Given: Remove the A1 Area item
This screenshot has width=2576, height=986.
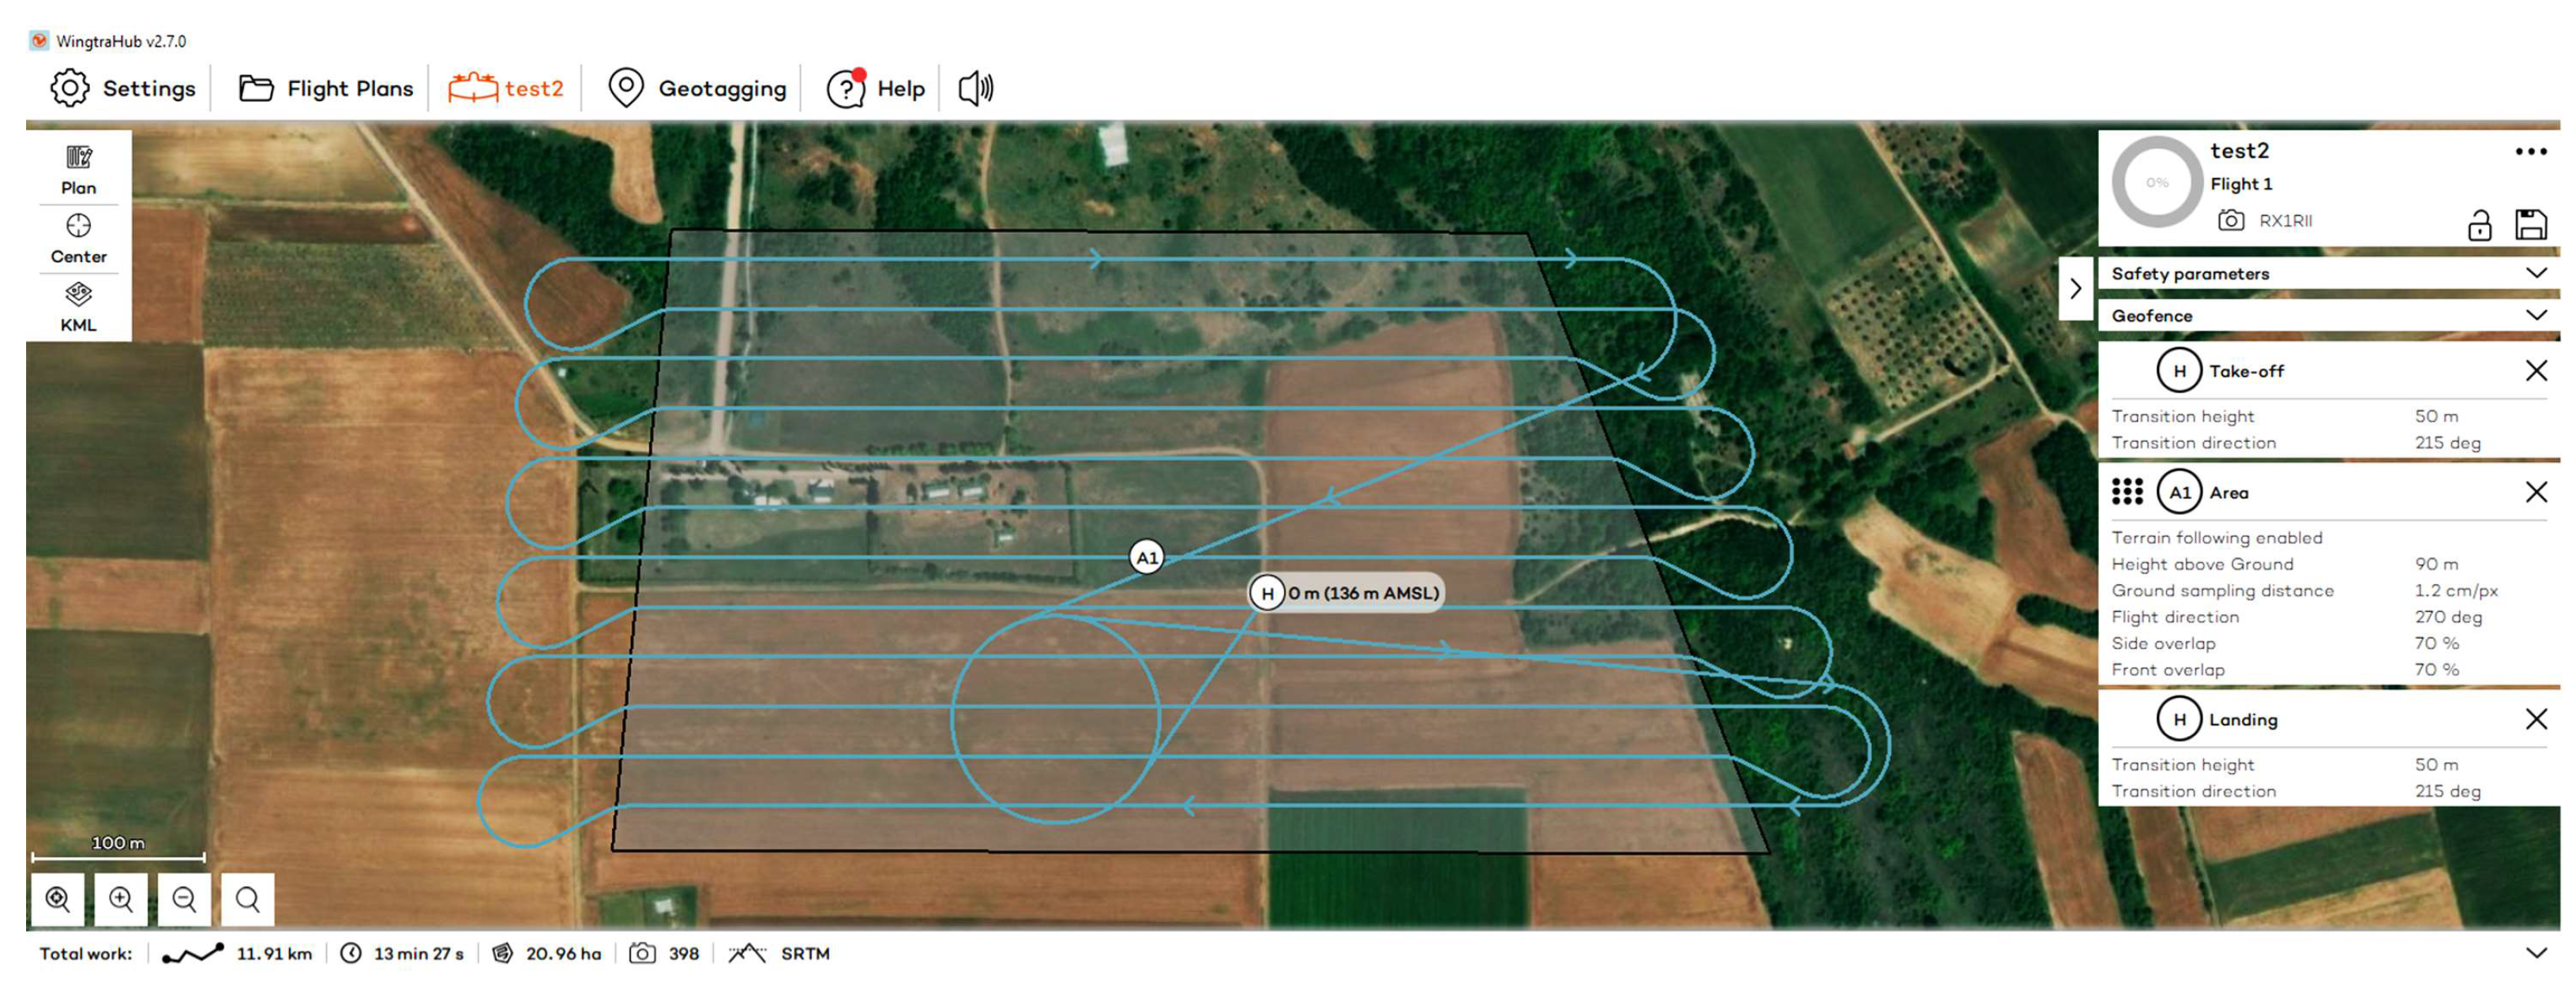Looking at the screenshot, I should [2536, 492].
